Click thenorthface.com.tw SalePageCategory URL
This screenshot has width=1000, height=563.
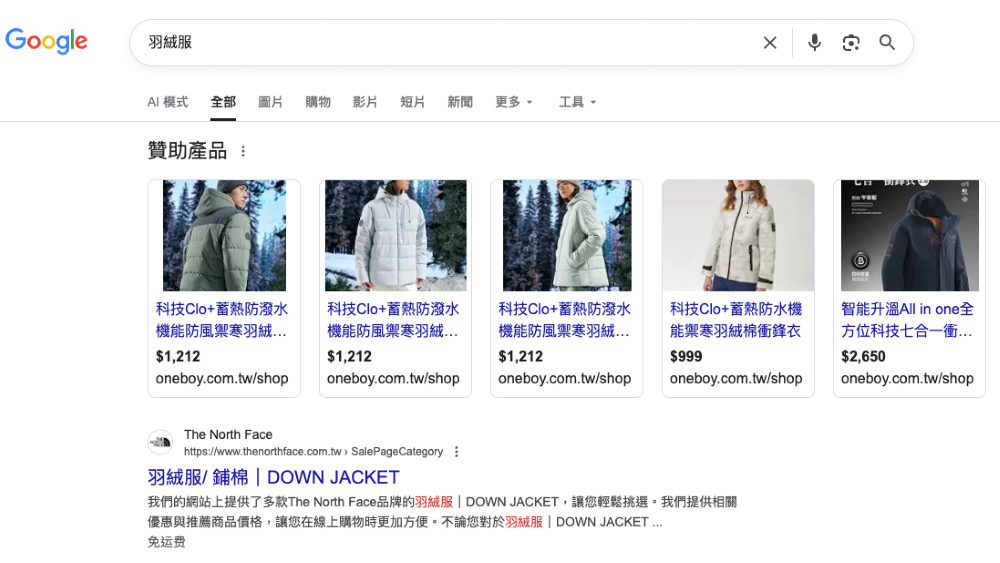coord(313,451)
